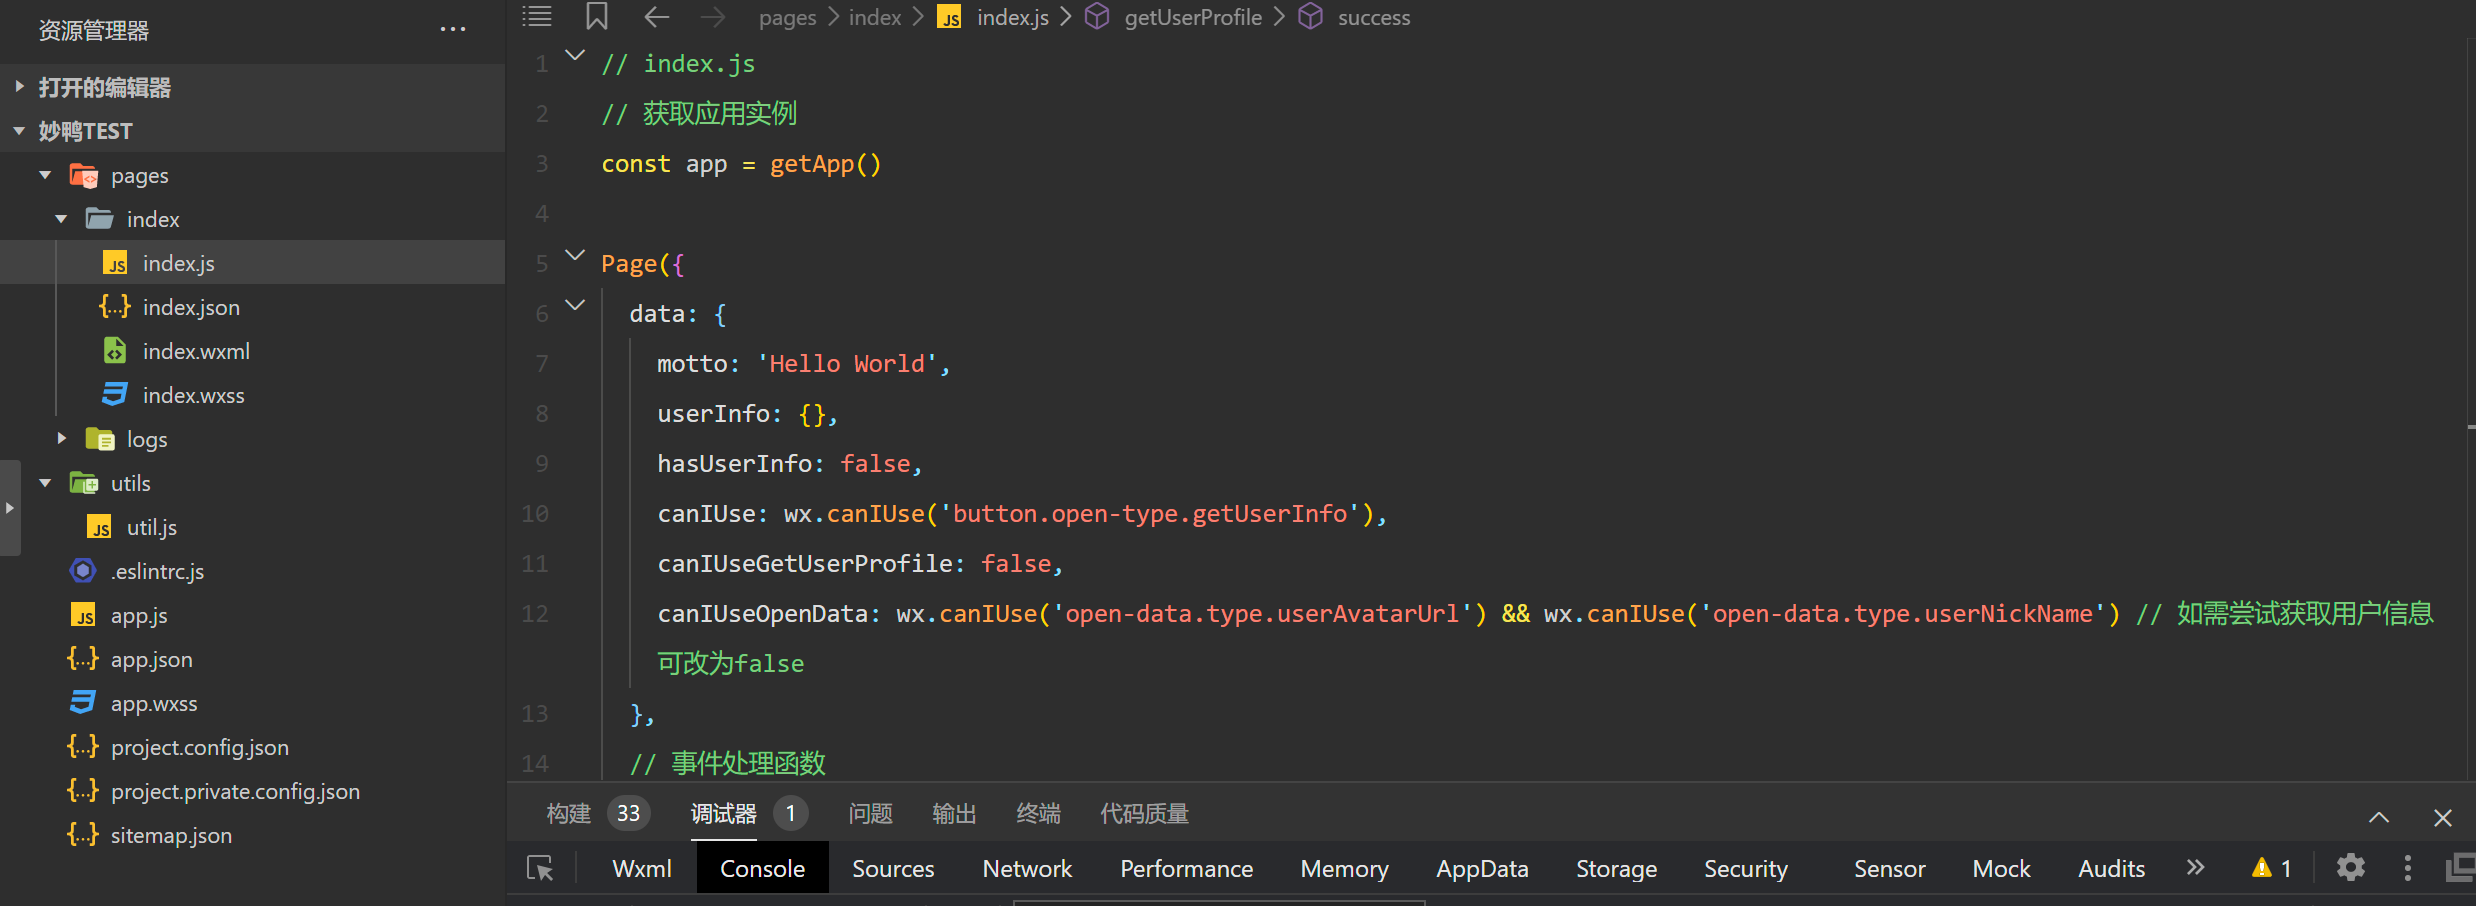Collapse the index folder
The height and width of the screenshot is (906, 2476).
(61, 219)
